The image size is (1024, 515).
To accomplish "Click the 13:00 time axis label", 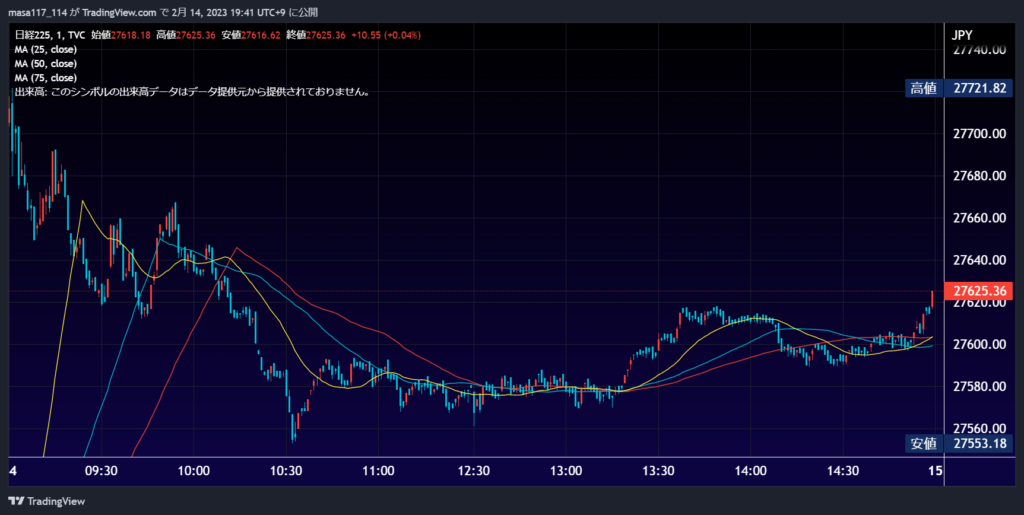I will (566, 471).
